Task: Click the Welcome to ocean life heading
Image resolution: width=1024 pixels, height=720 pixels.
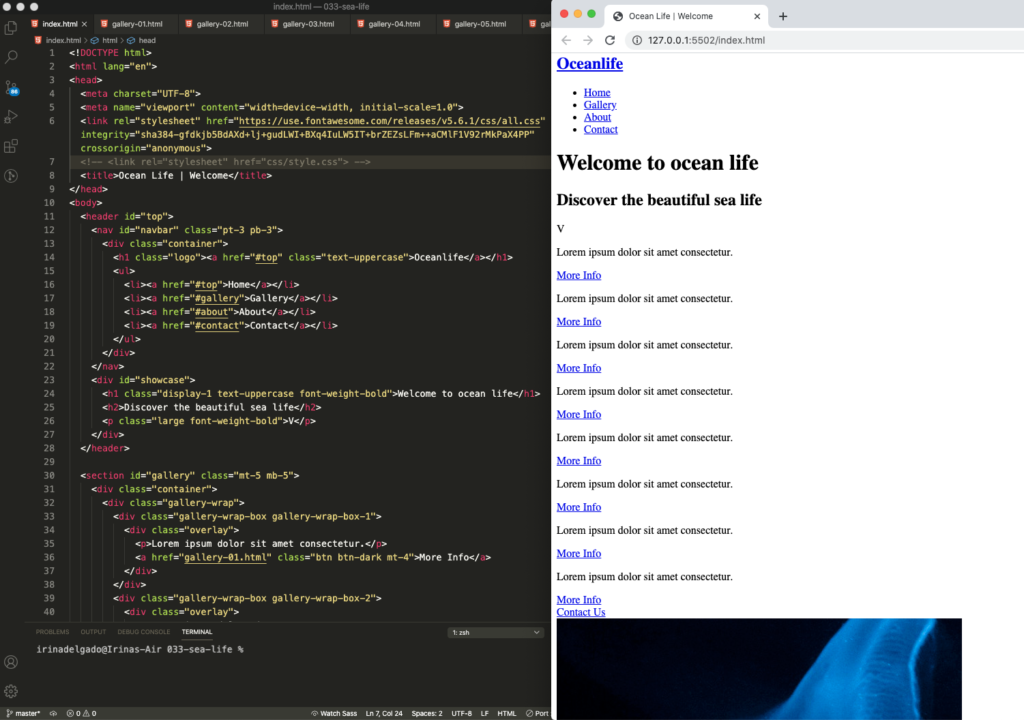Action: 657,163
